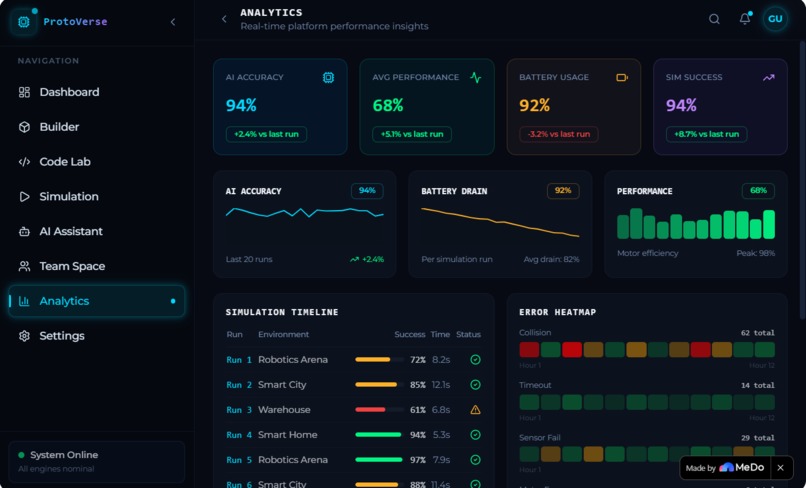
Task: Click the Warehouse environment cell
Action: point(284,410)
